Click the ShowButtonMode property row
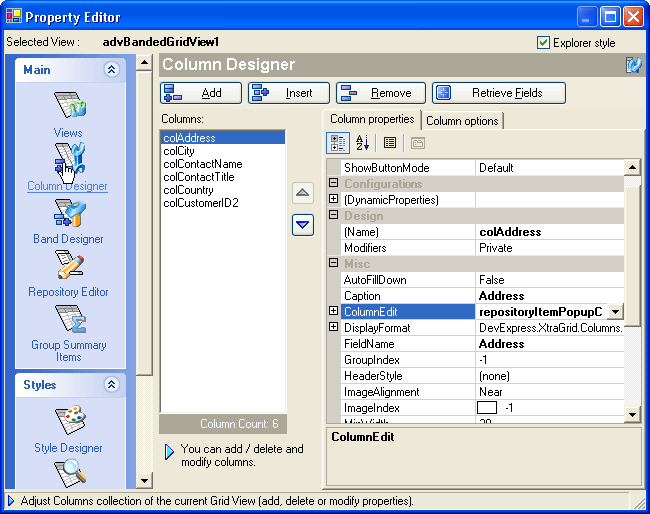The width and height of the screenshot is (650, 514). (483, 168)
